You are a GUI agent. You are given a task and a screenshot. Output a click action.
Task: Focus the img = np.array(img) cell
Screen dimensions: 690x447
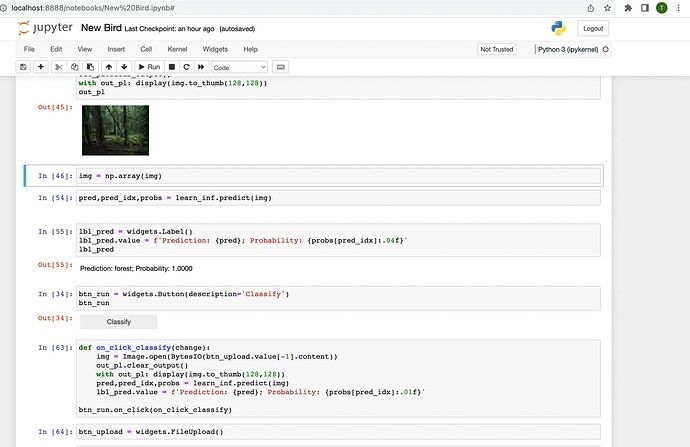click(338, 176)
